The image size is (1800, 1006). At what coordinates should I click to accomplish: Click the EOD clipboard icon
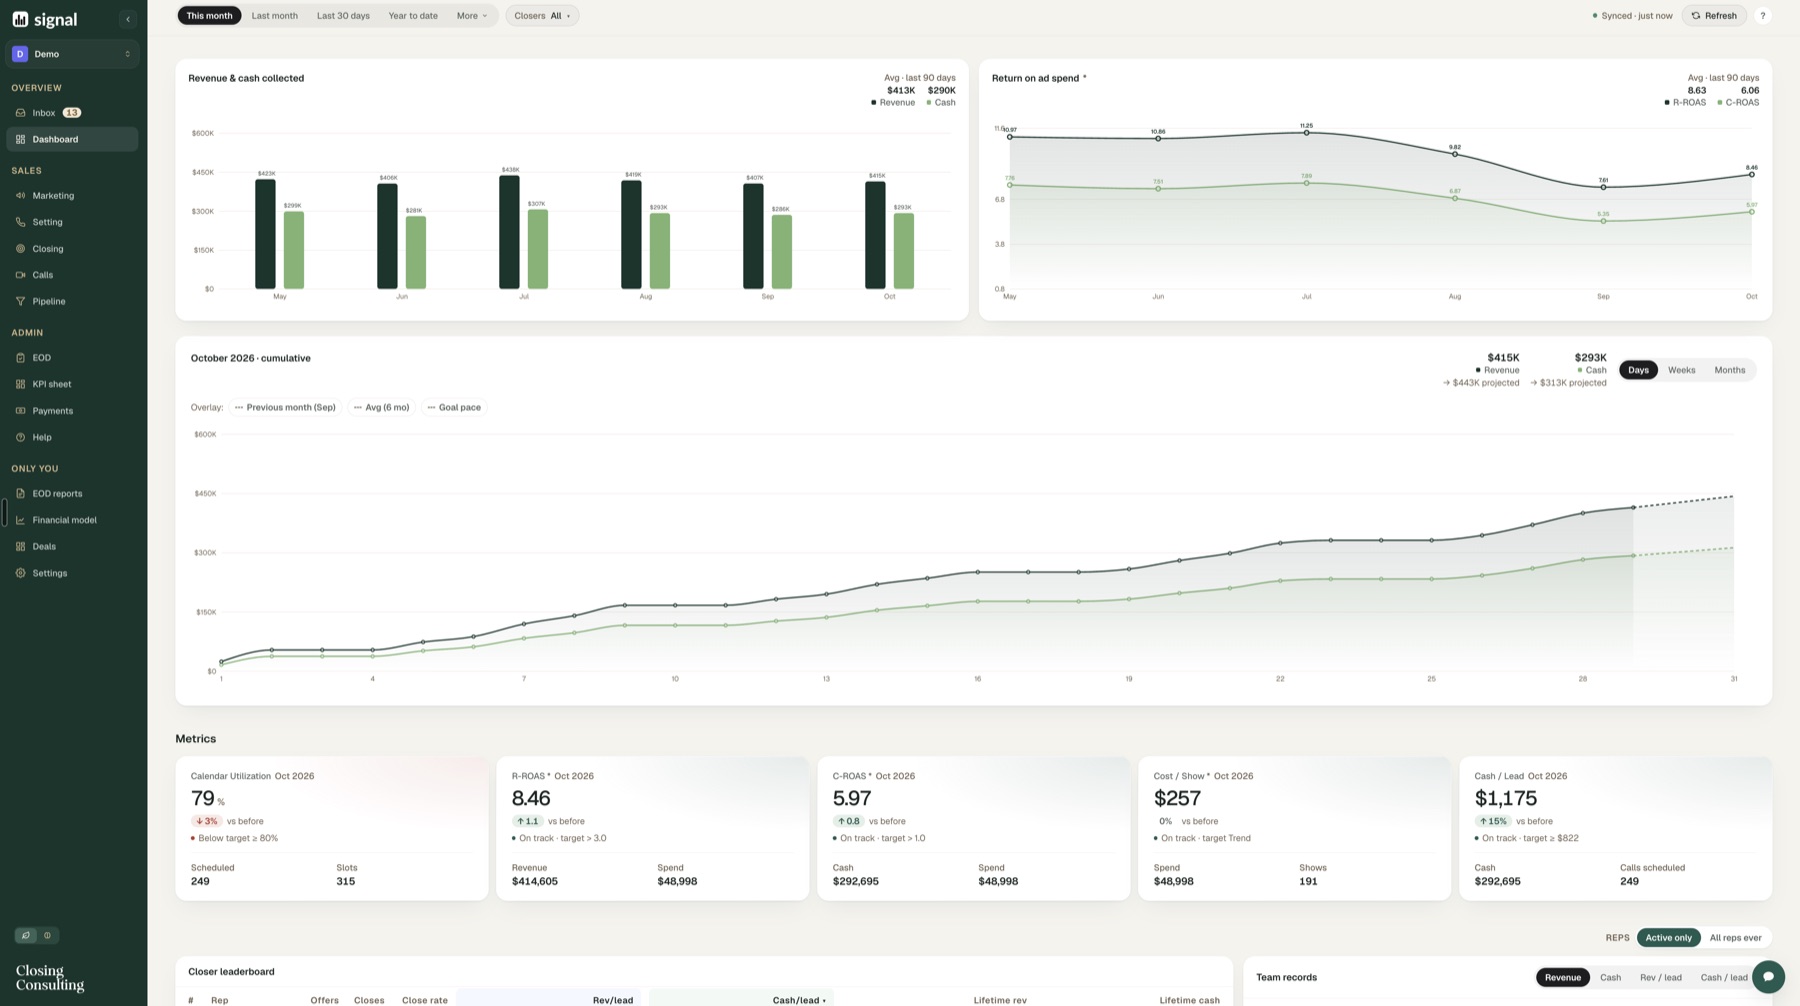20,358
